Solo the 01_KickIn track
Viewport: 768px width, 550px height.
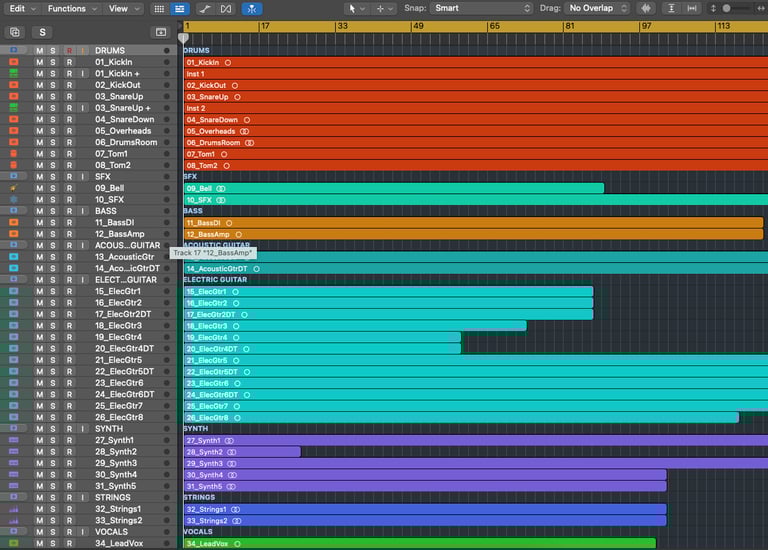click(x=53, y=62)
